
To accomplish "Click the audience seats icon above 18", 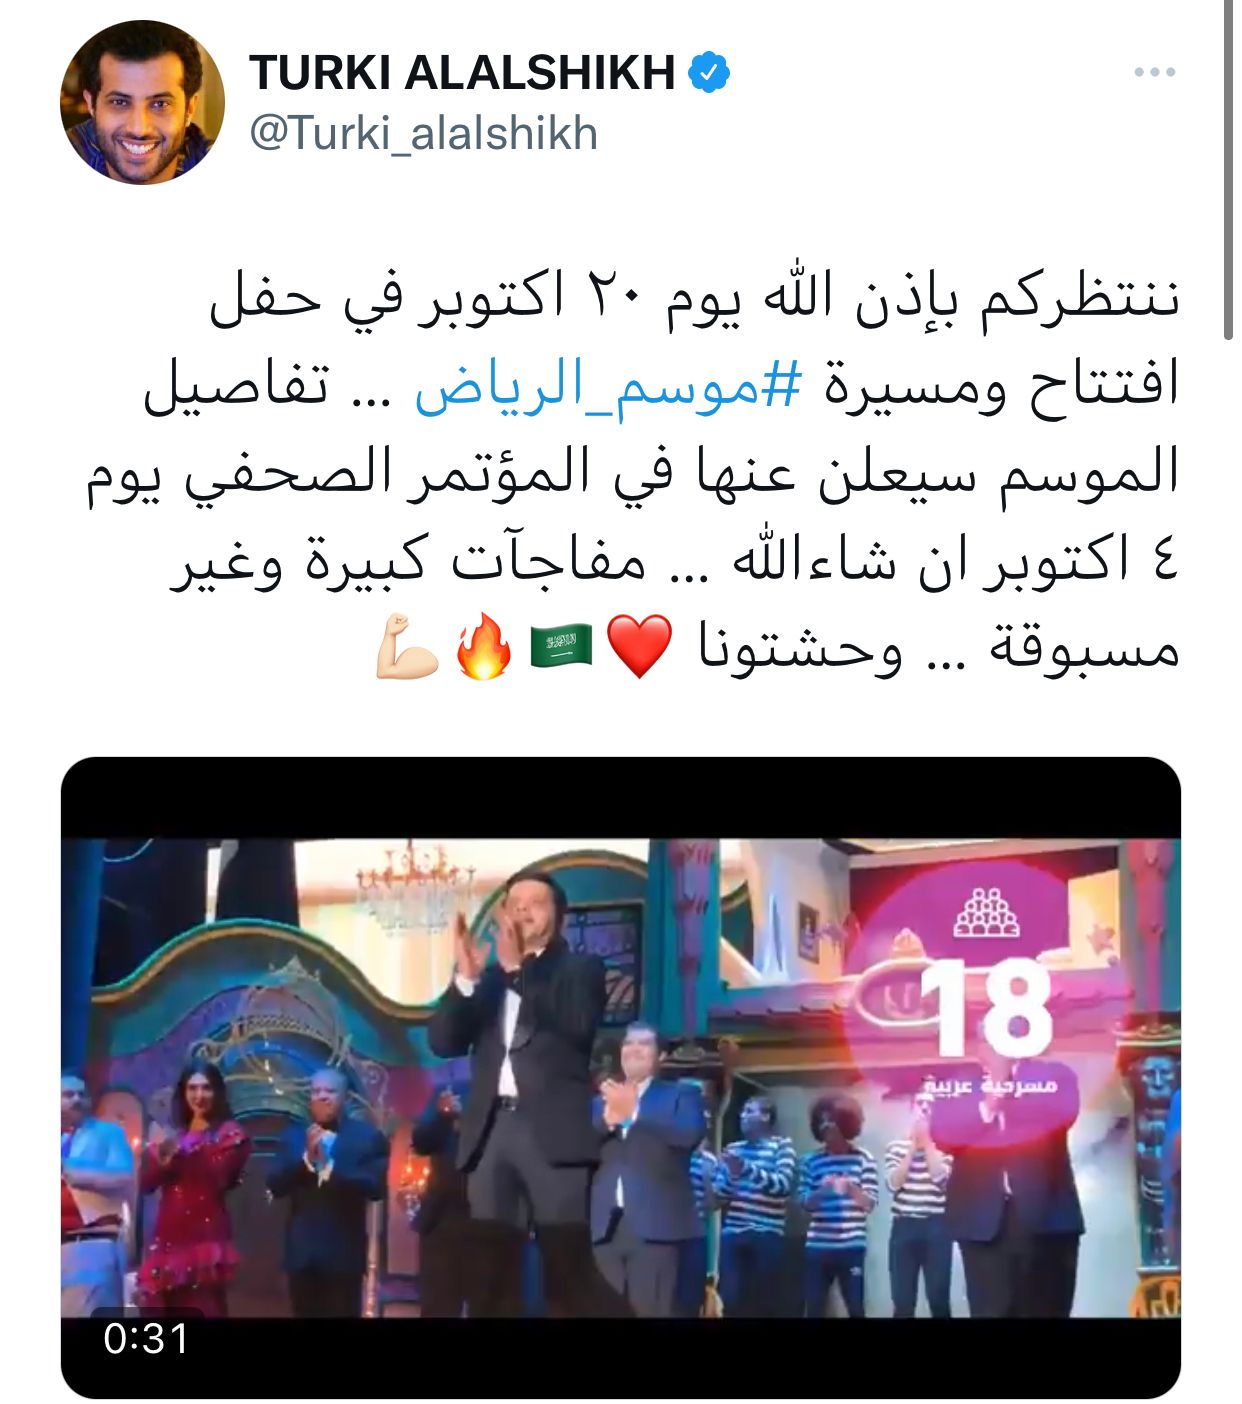I will 986,911.
